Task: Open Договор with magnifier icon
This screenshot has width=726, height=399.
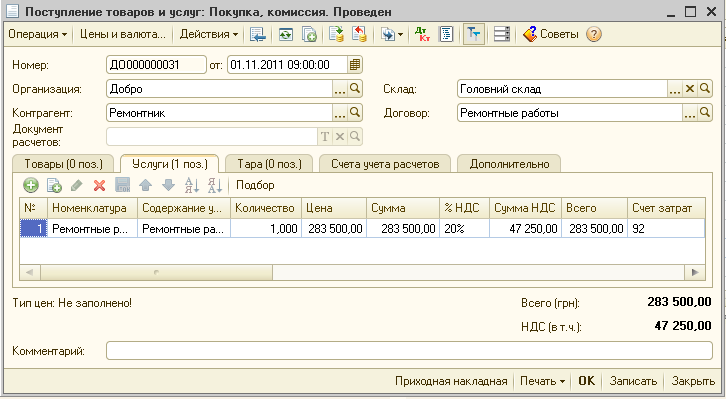Action: (705, 113)
